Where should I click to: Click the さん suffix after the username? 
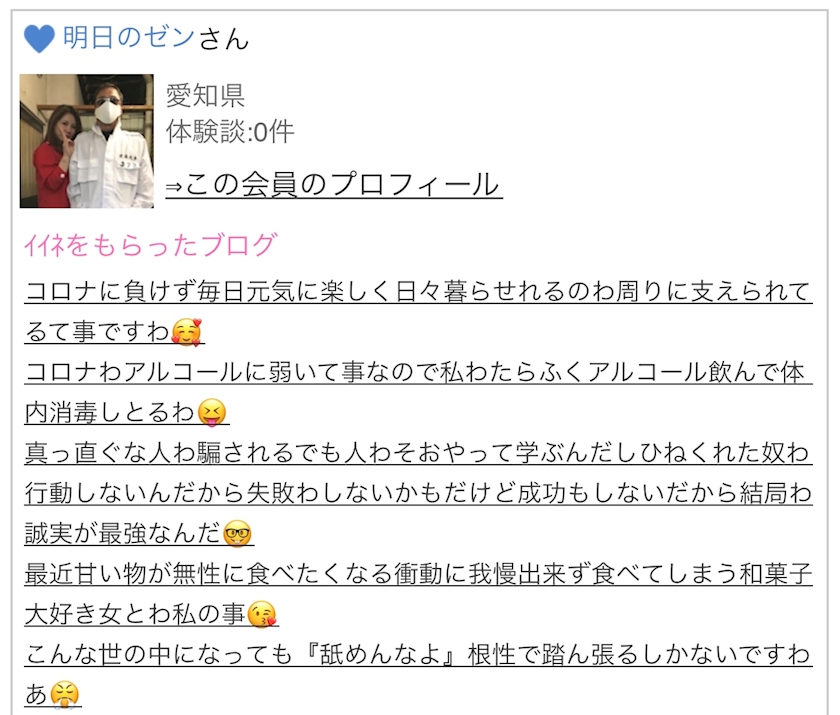pyautogui.click(x=224, y=39)
